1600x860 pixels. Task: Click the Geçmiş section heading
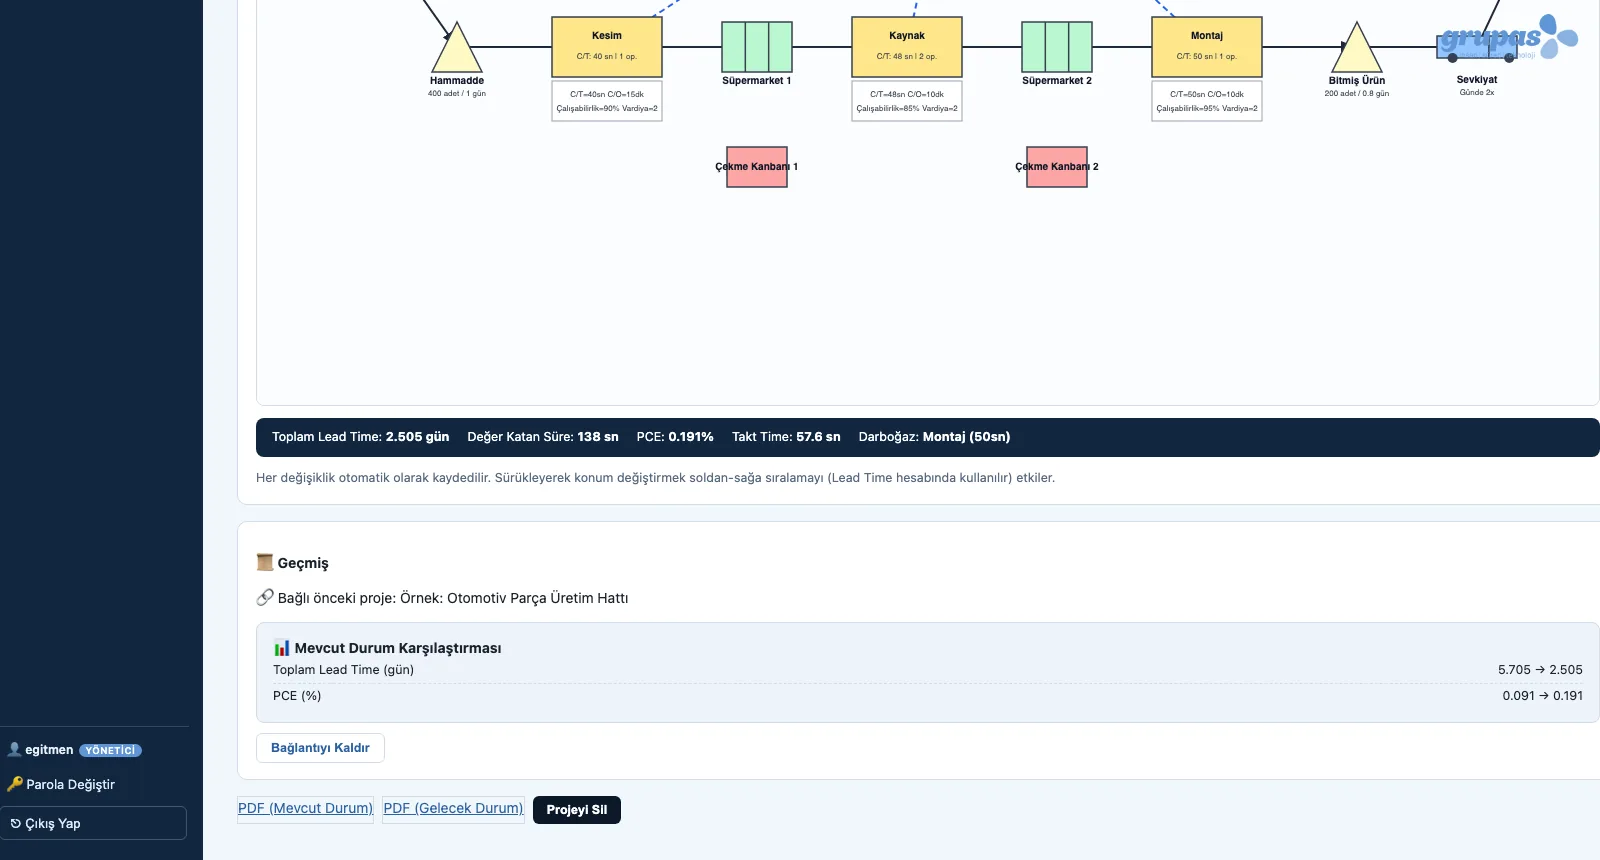tap(302, 563)
